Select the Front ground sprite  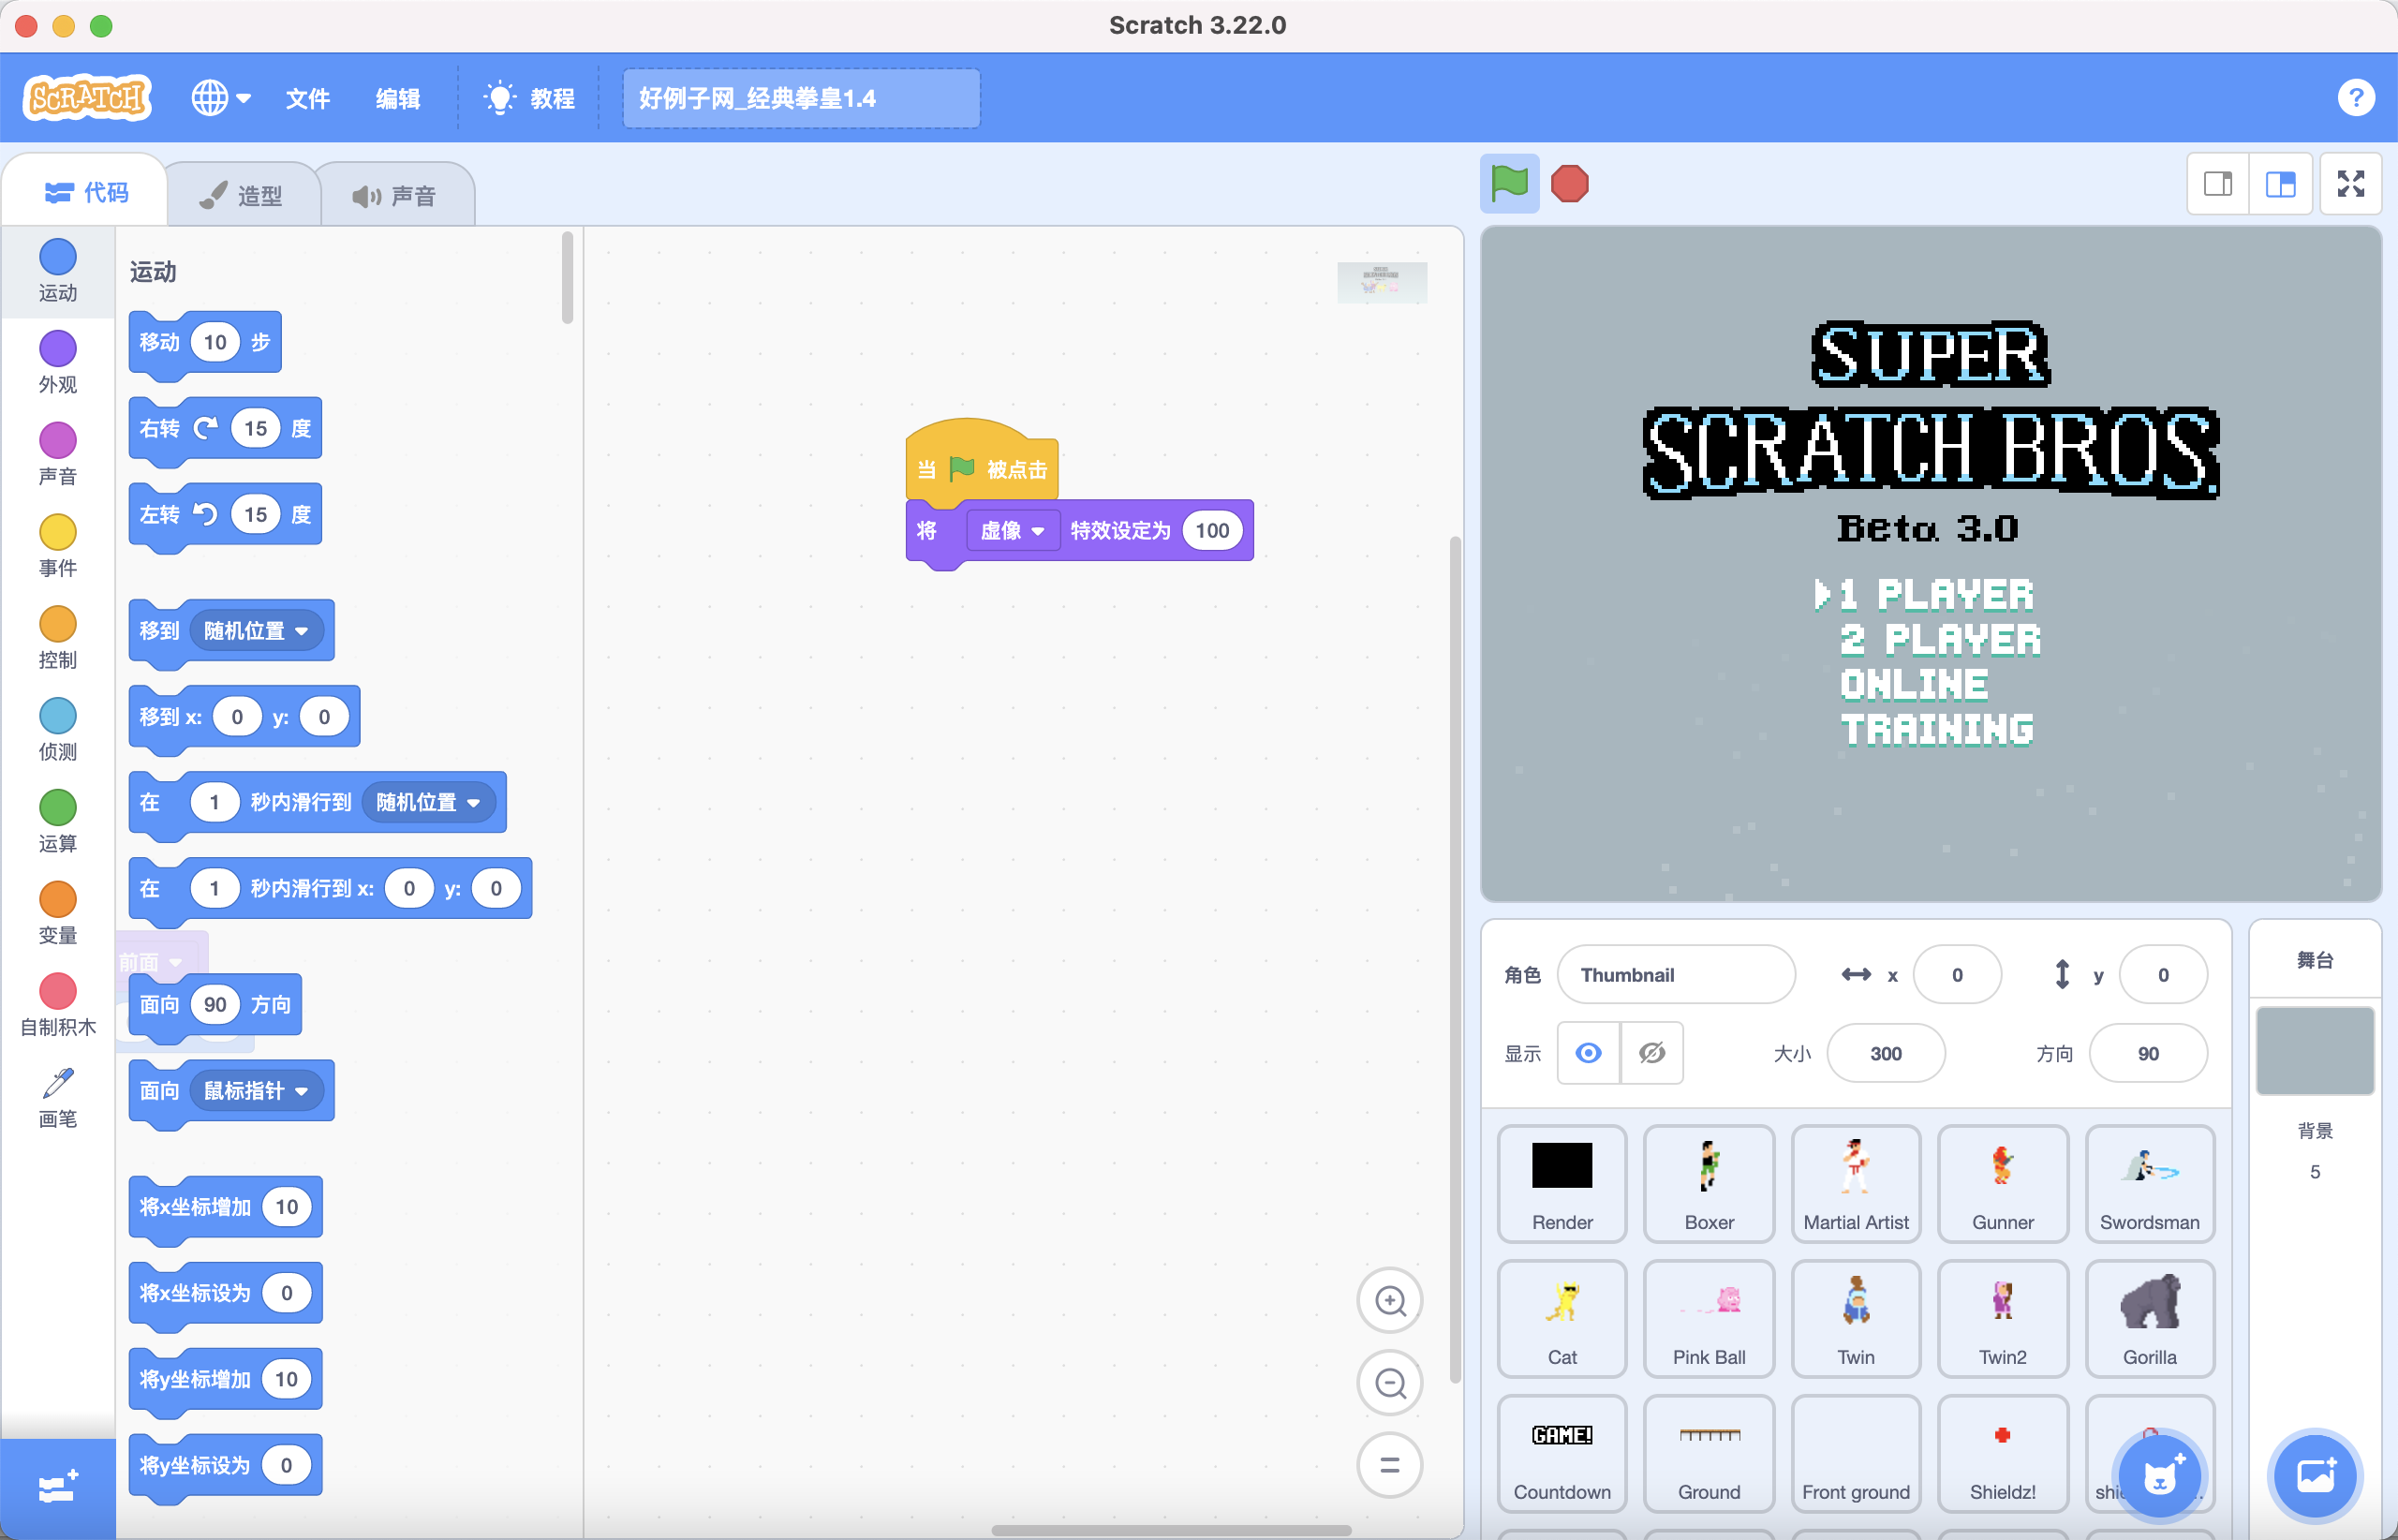[x=1856, y=1454]
